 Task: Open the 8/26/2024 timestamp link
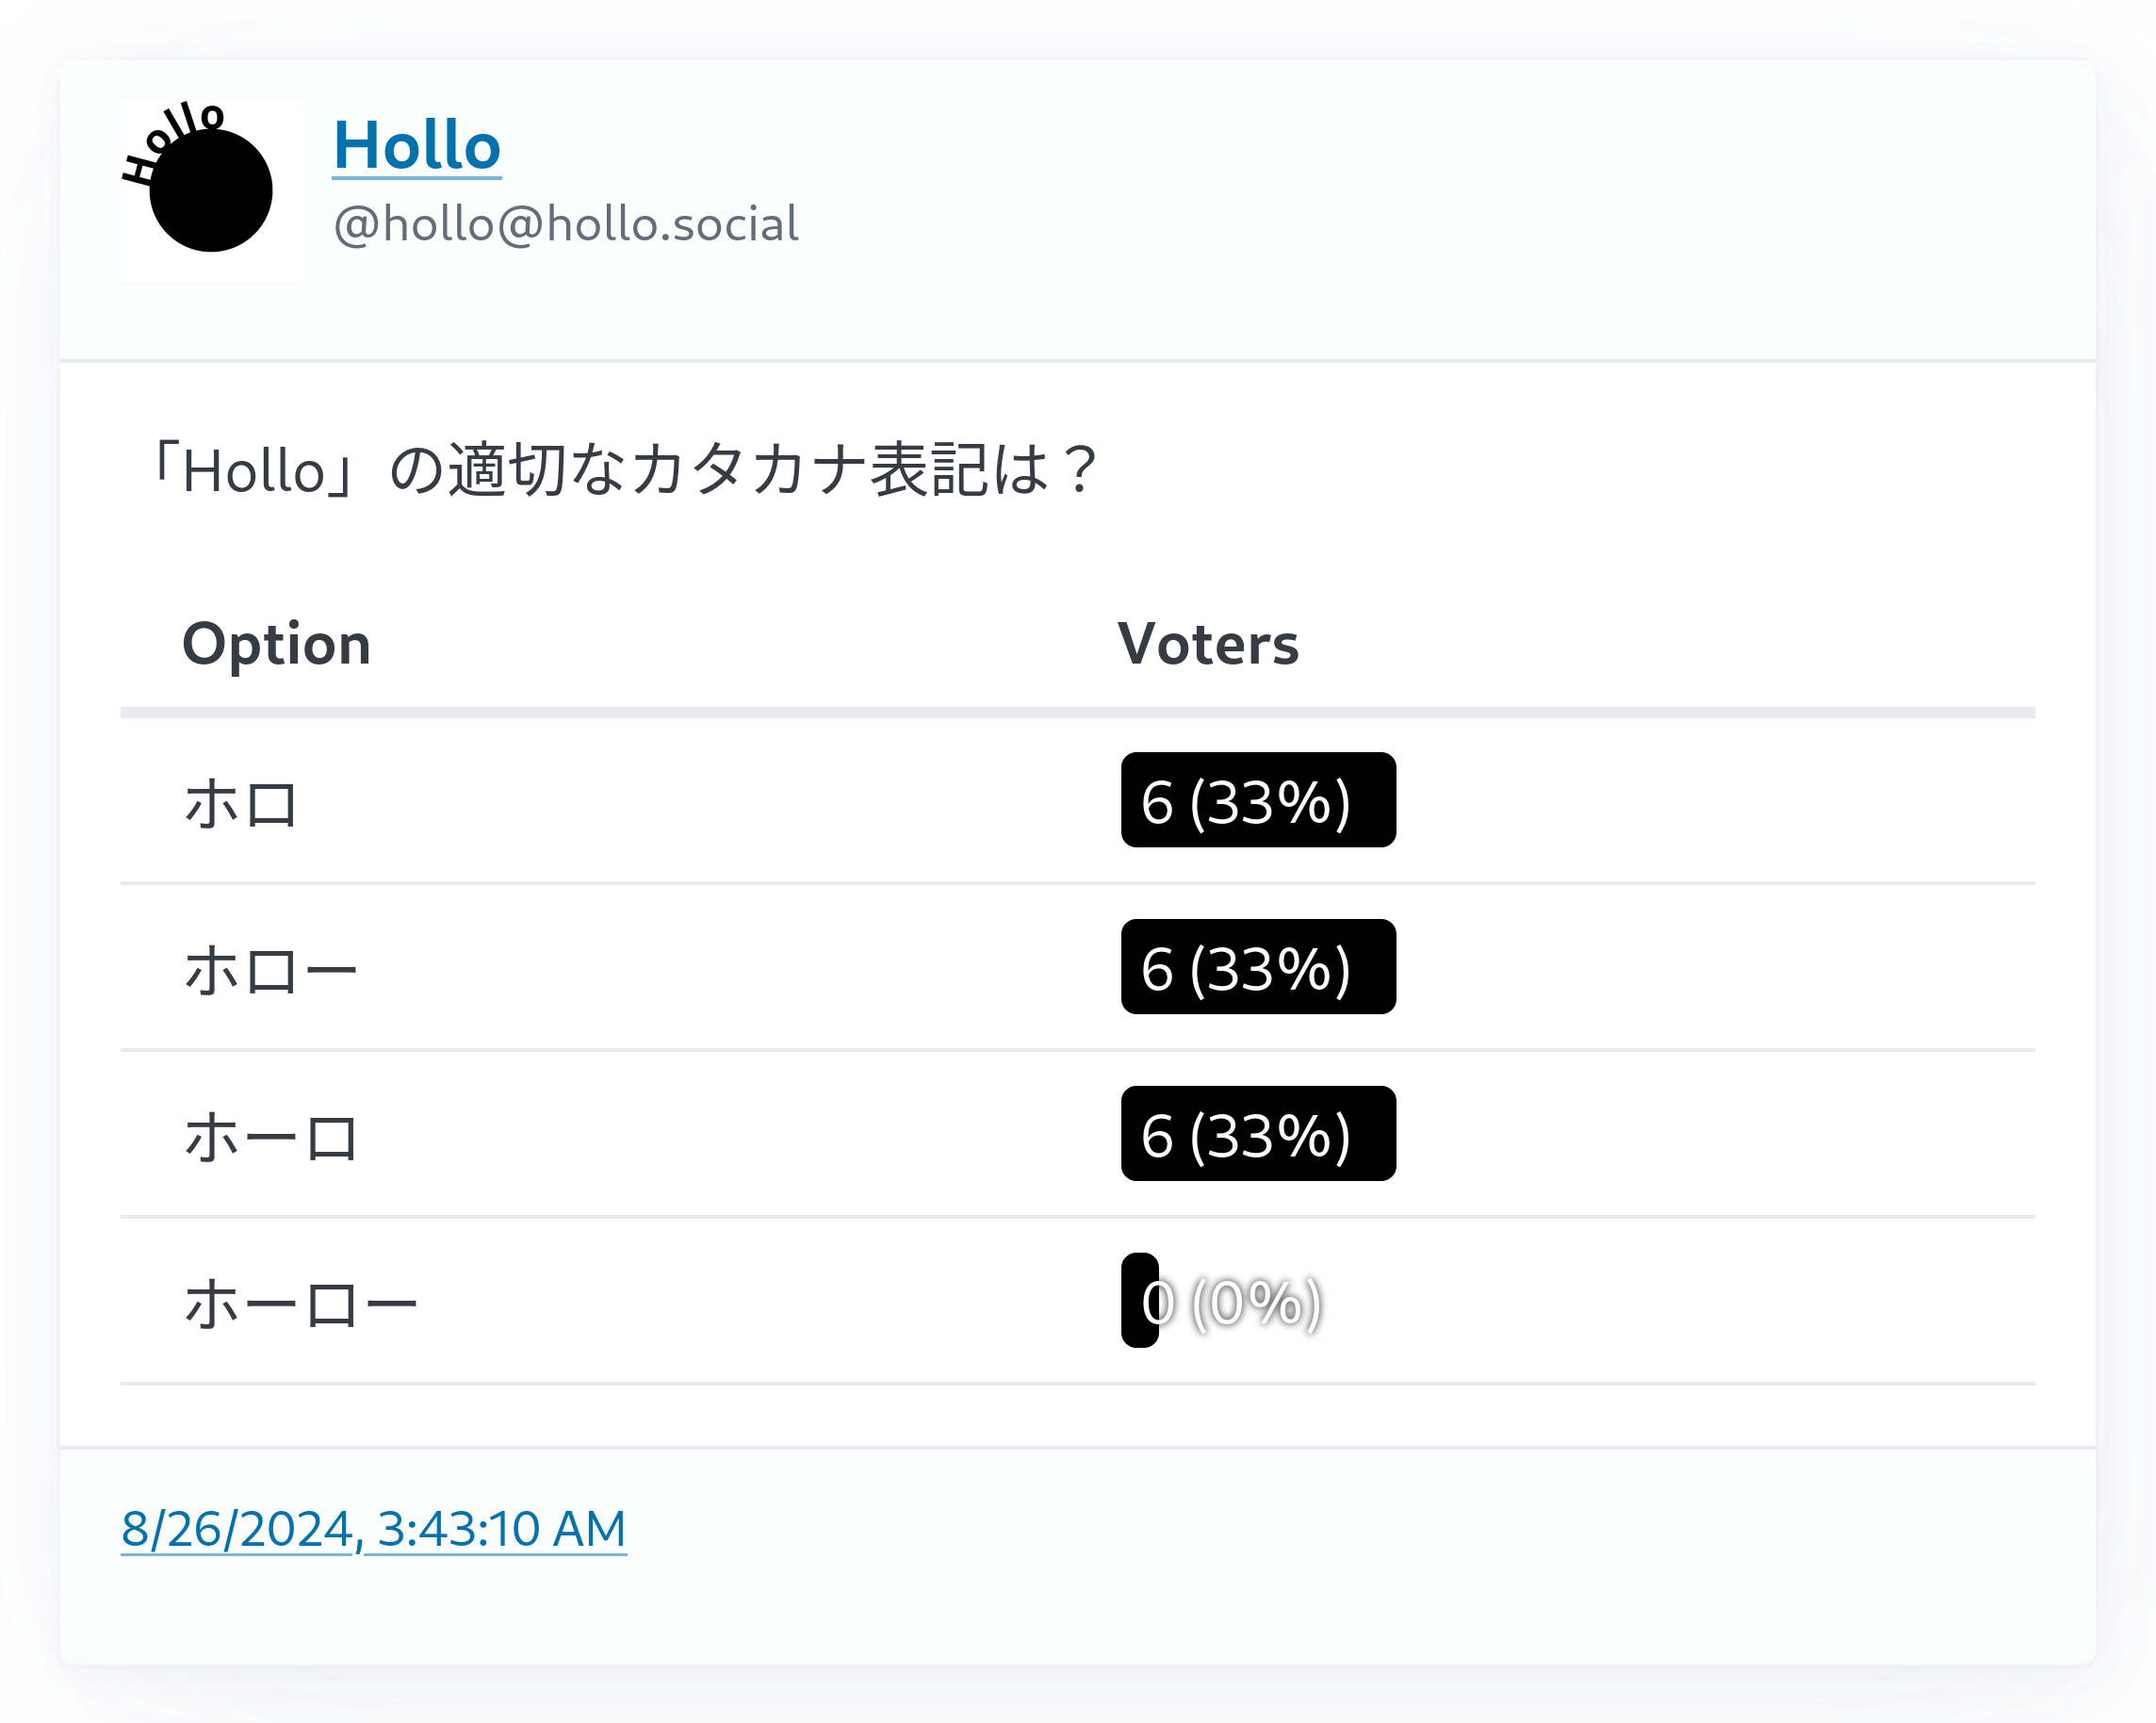click(374, 1529)
